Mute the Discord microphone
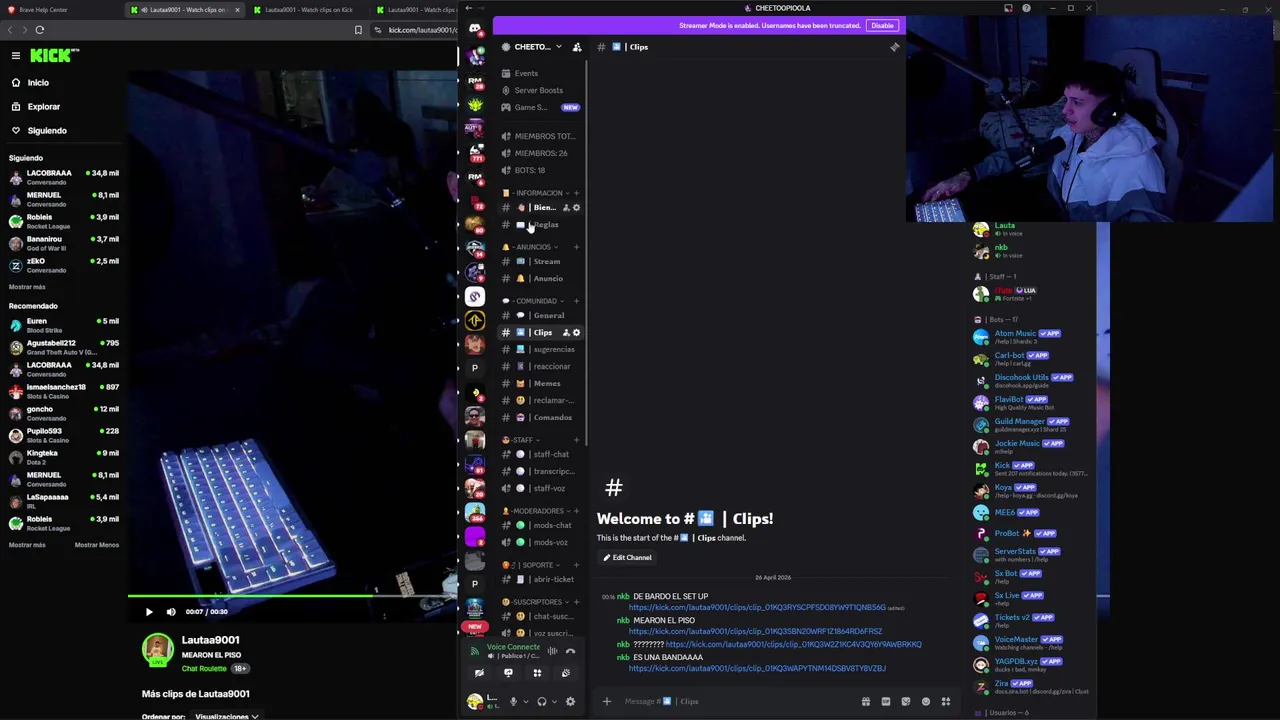Image resolution: width=1280 pixels, height=720 pixels. [x=513, y=702]
